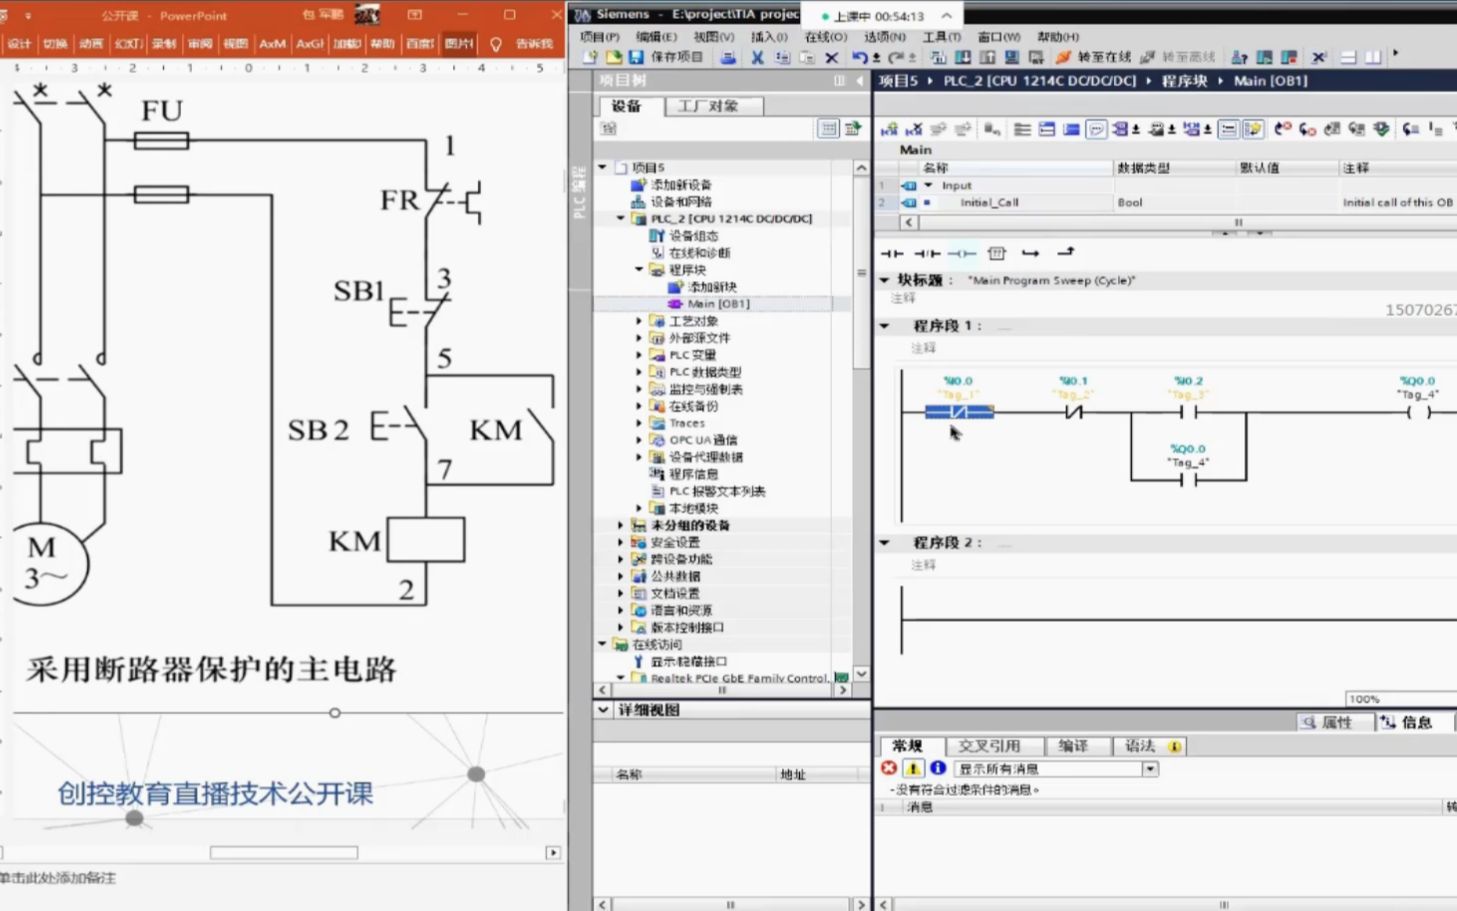Expand the 程序块 tree node
This screenshot has height=911, width=1457.
(637, 269)
